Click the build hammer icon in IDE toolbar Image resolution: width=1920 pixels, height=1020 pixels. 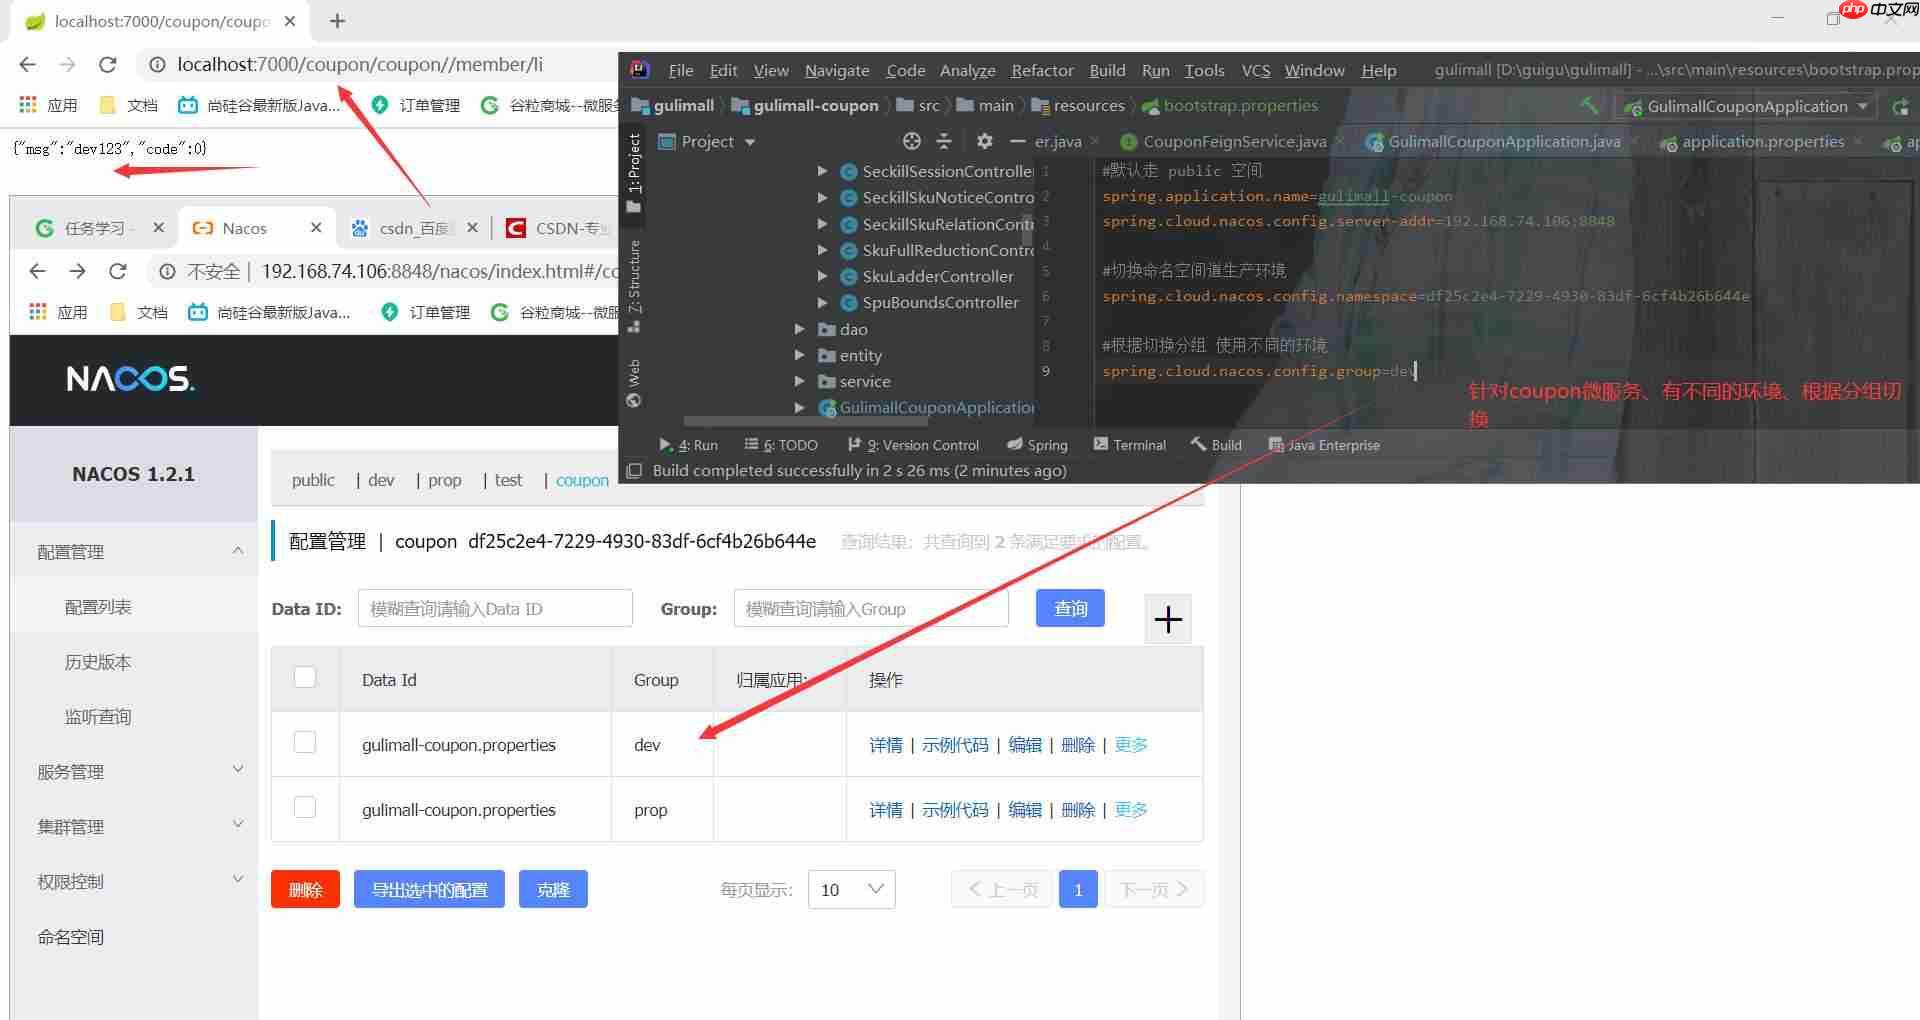coord(1589,105)
